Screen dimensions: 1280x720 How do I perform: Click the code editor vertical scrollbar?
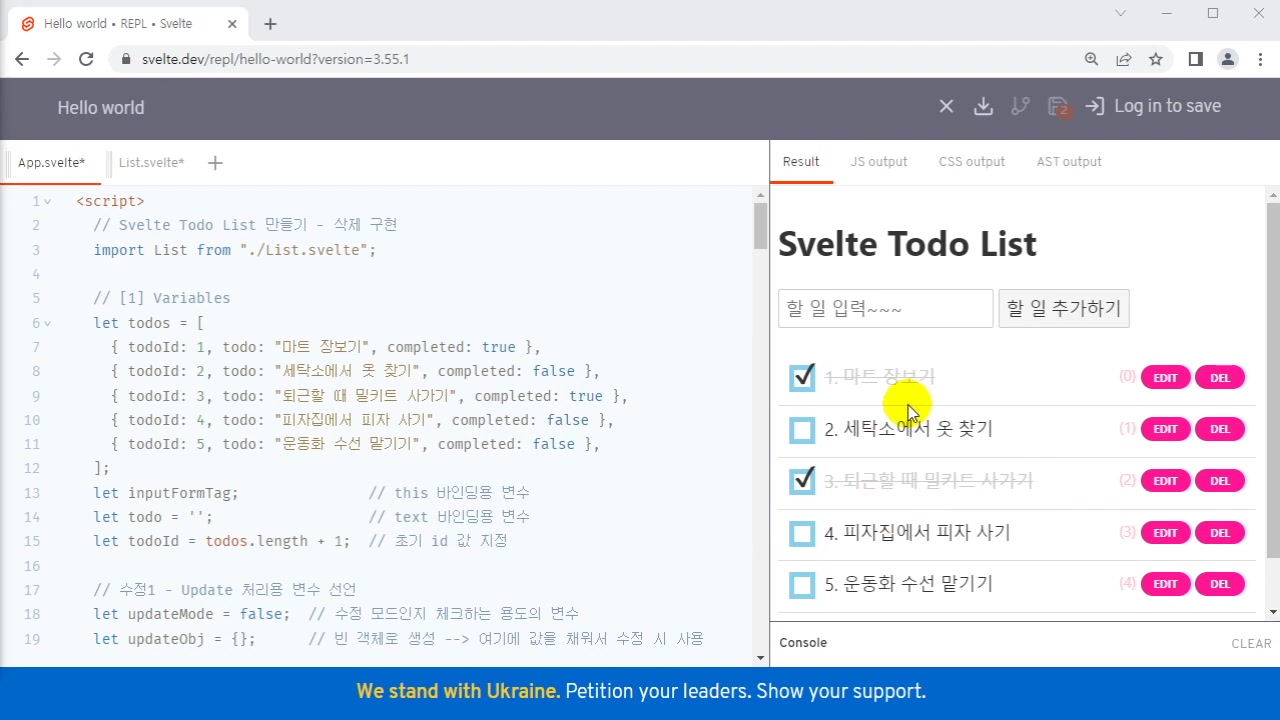tap(761, 225)
